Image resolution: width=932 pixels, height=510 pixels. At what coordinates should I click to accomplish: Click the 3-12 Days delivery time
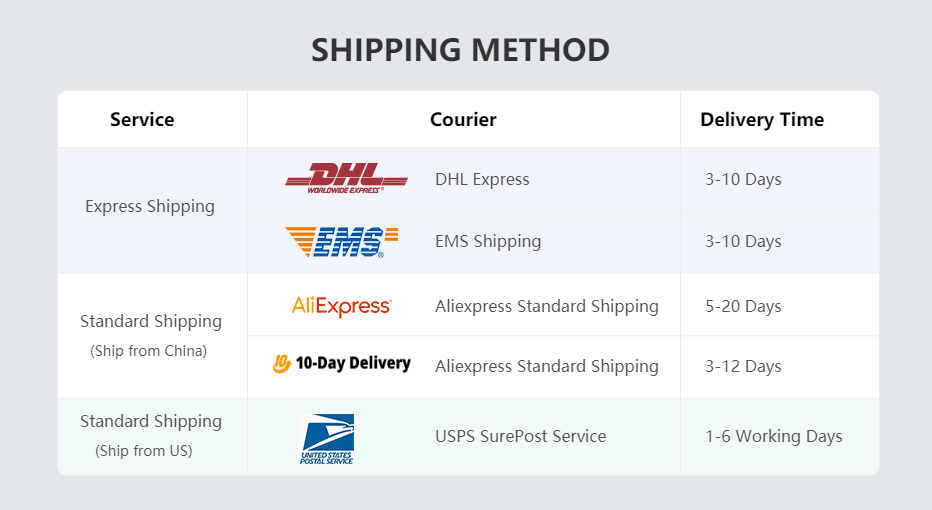pos(743,366)
